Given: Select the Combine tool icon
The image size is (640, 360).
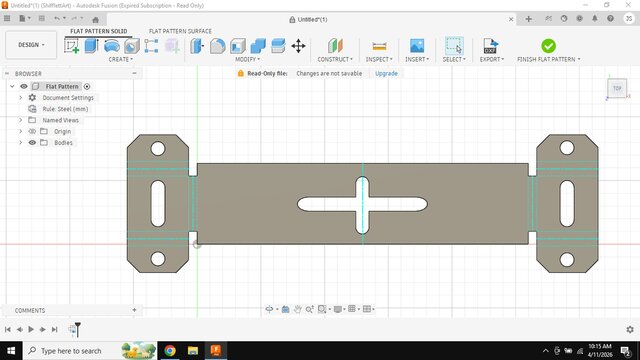Looking at the screenshot, I should point(258,46).
